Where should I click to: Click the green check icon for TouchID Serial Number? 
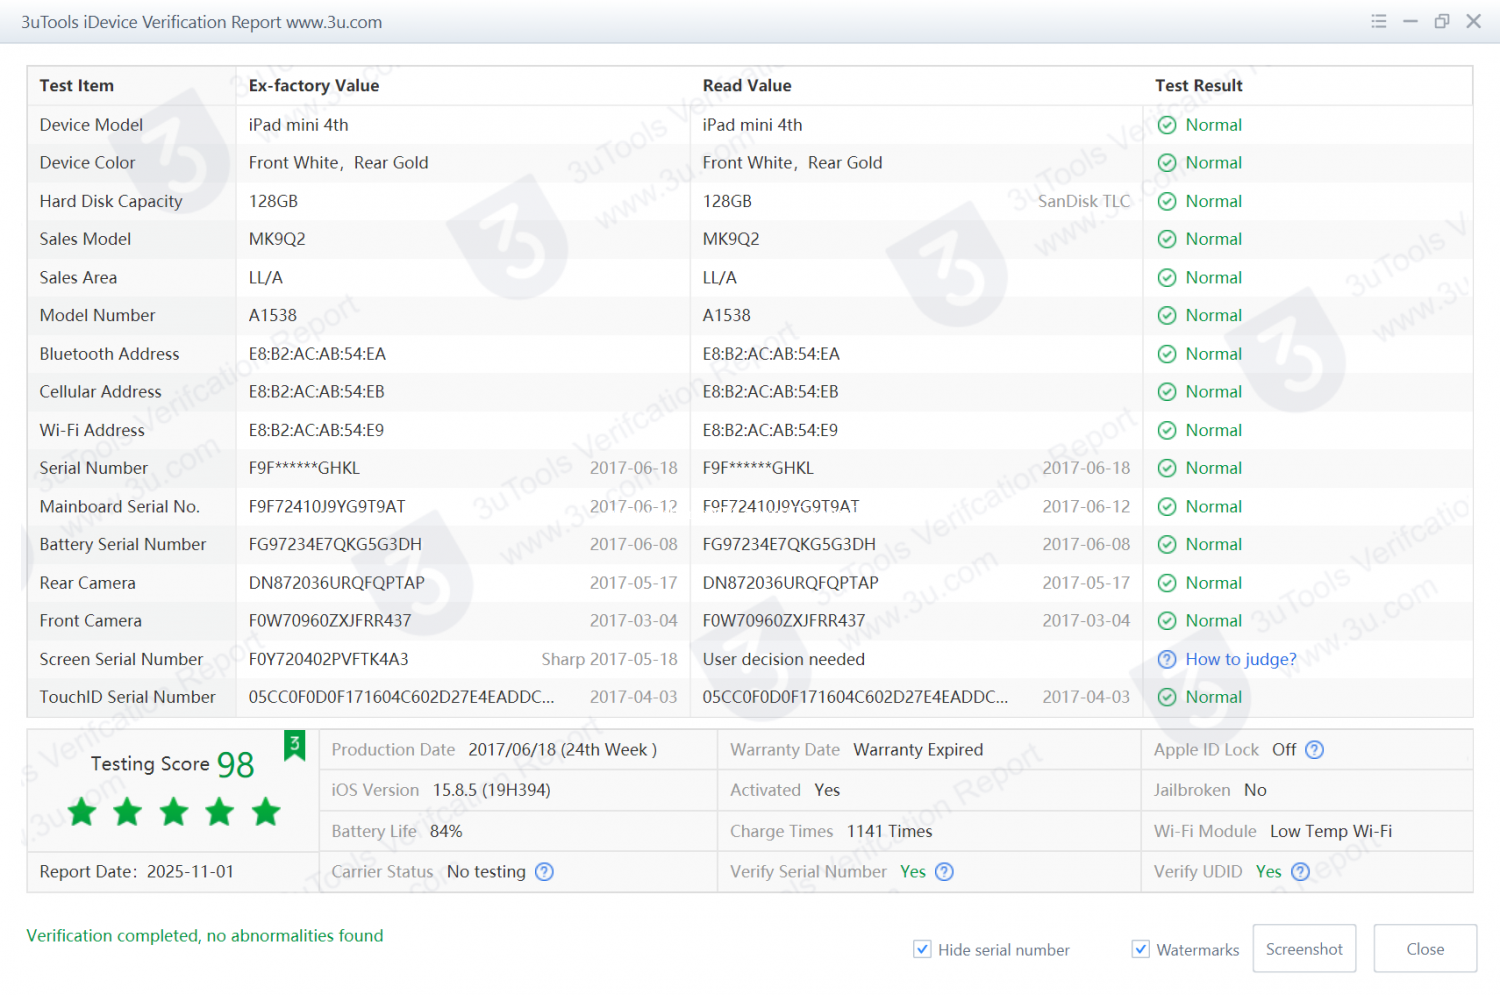point(1166,698)
